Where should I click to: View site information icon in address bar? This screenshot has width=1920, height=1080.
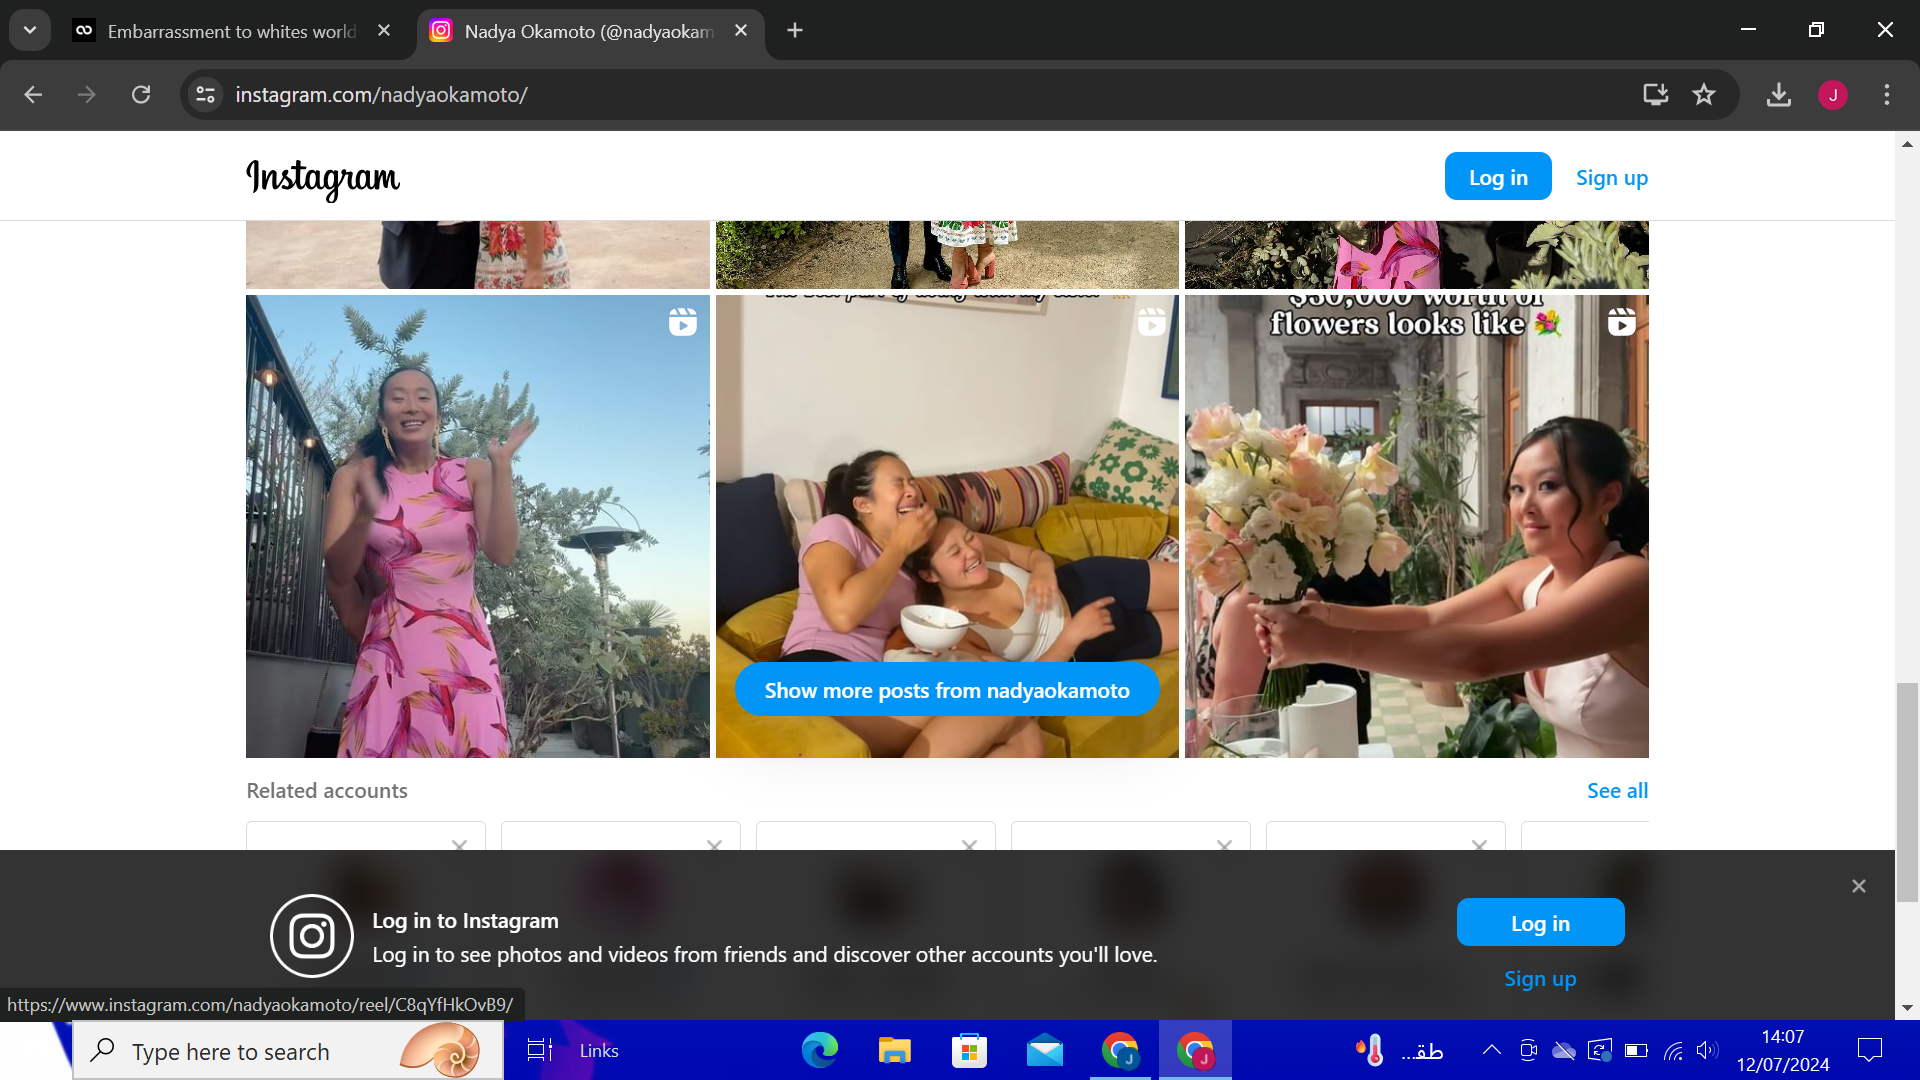click(206, 95)
